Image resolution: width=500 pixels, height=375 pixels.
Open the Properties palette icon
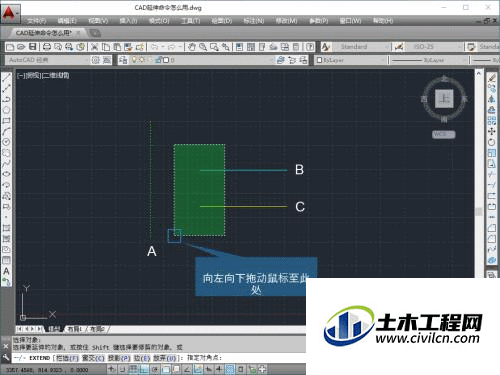(x=239, y=47)
